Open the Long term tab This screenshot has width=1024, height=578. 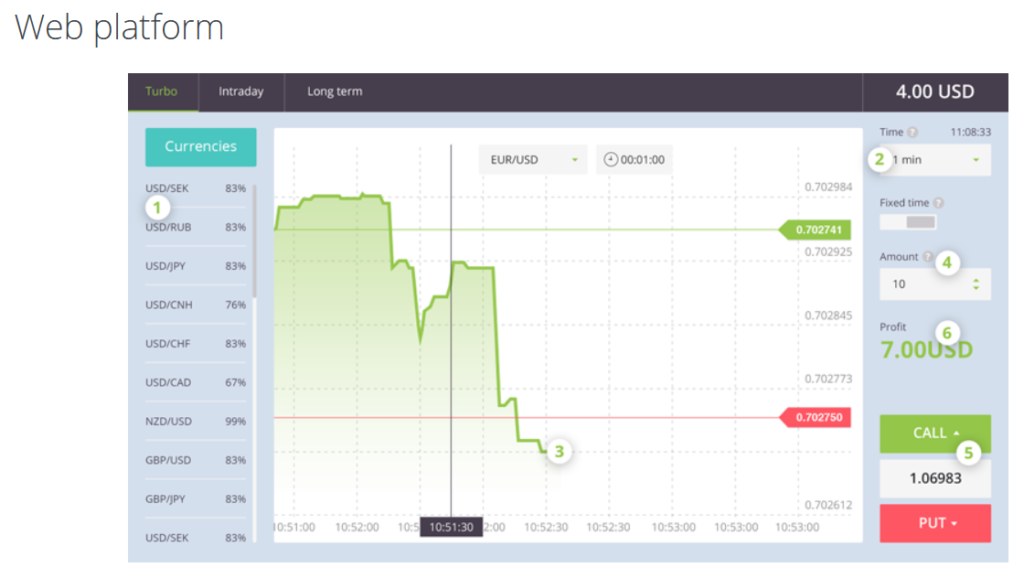[334, 92]
